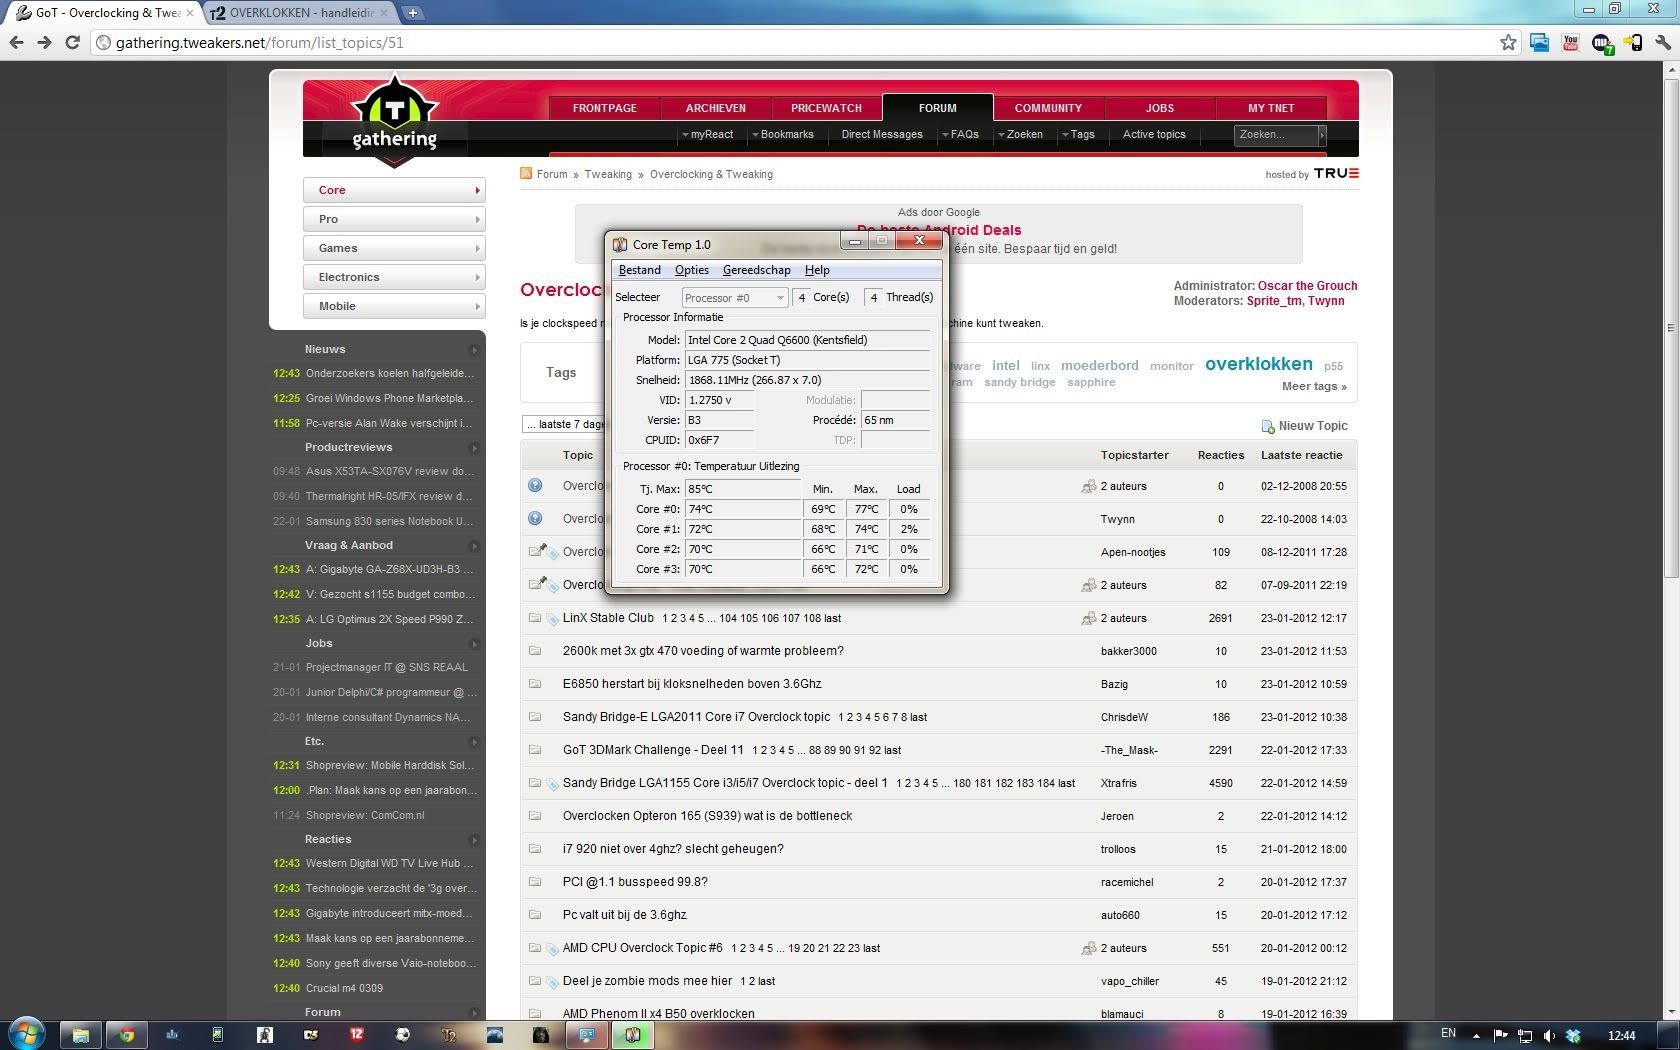Click the Nieuw Topic page icon

[x=1268, y=427]
